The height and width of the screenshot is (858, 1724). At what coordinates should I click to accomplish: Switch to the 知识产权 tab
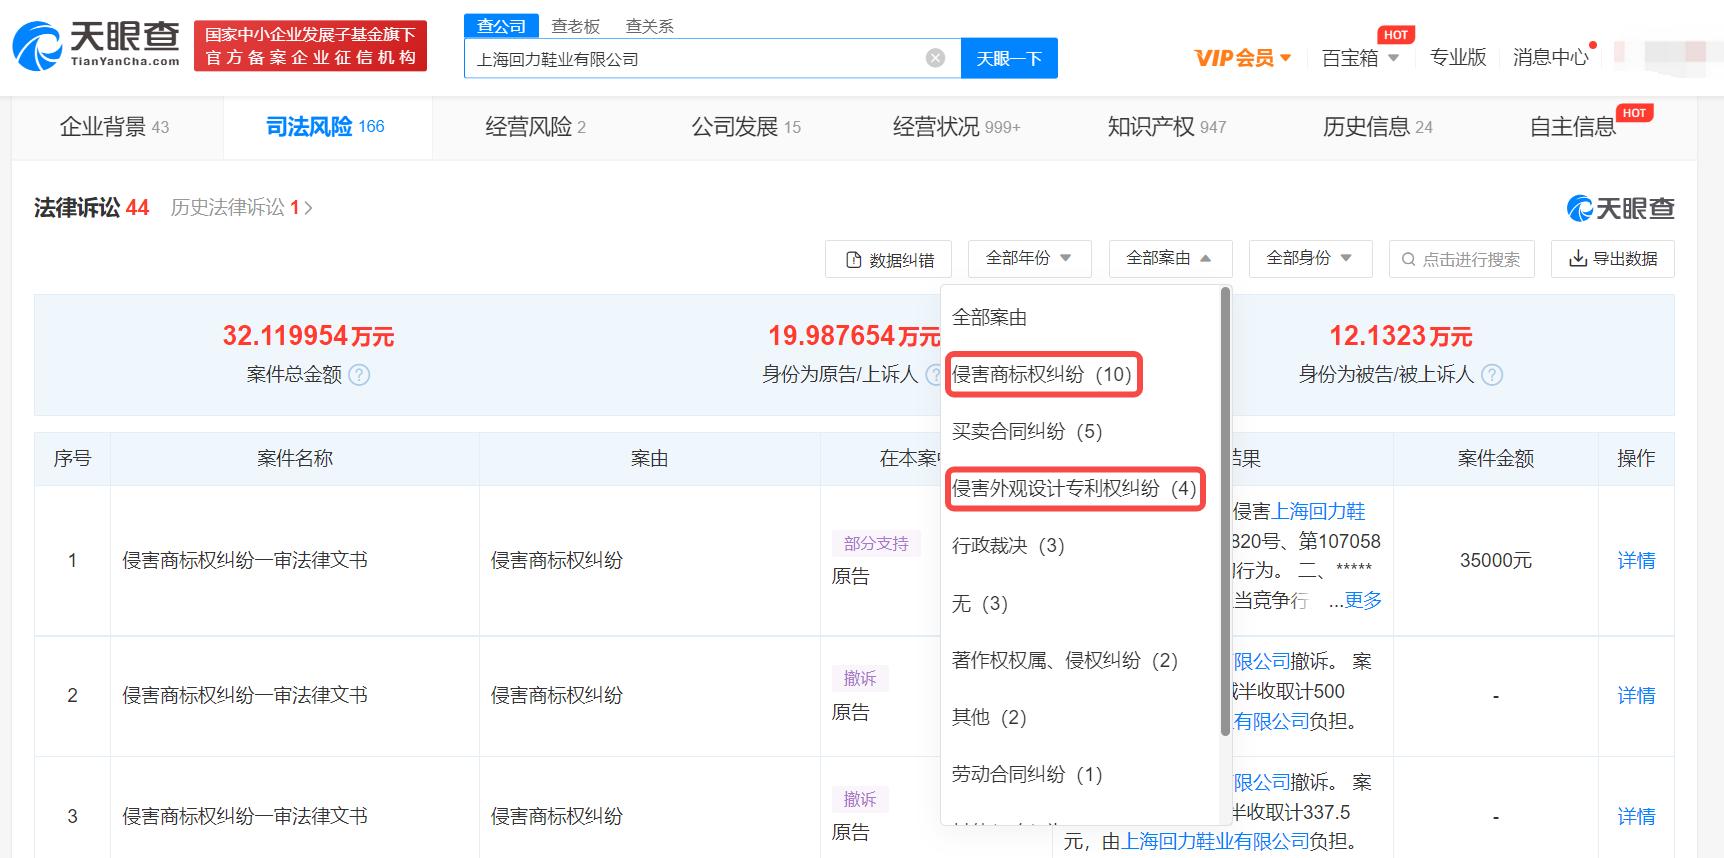tap(1166, 127)
